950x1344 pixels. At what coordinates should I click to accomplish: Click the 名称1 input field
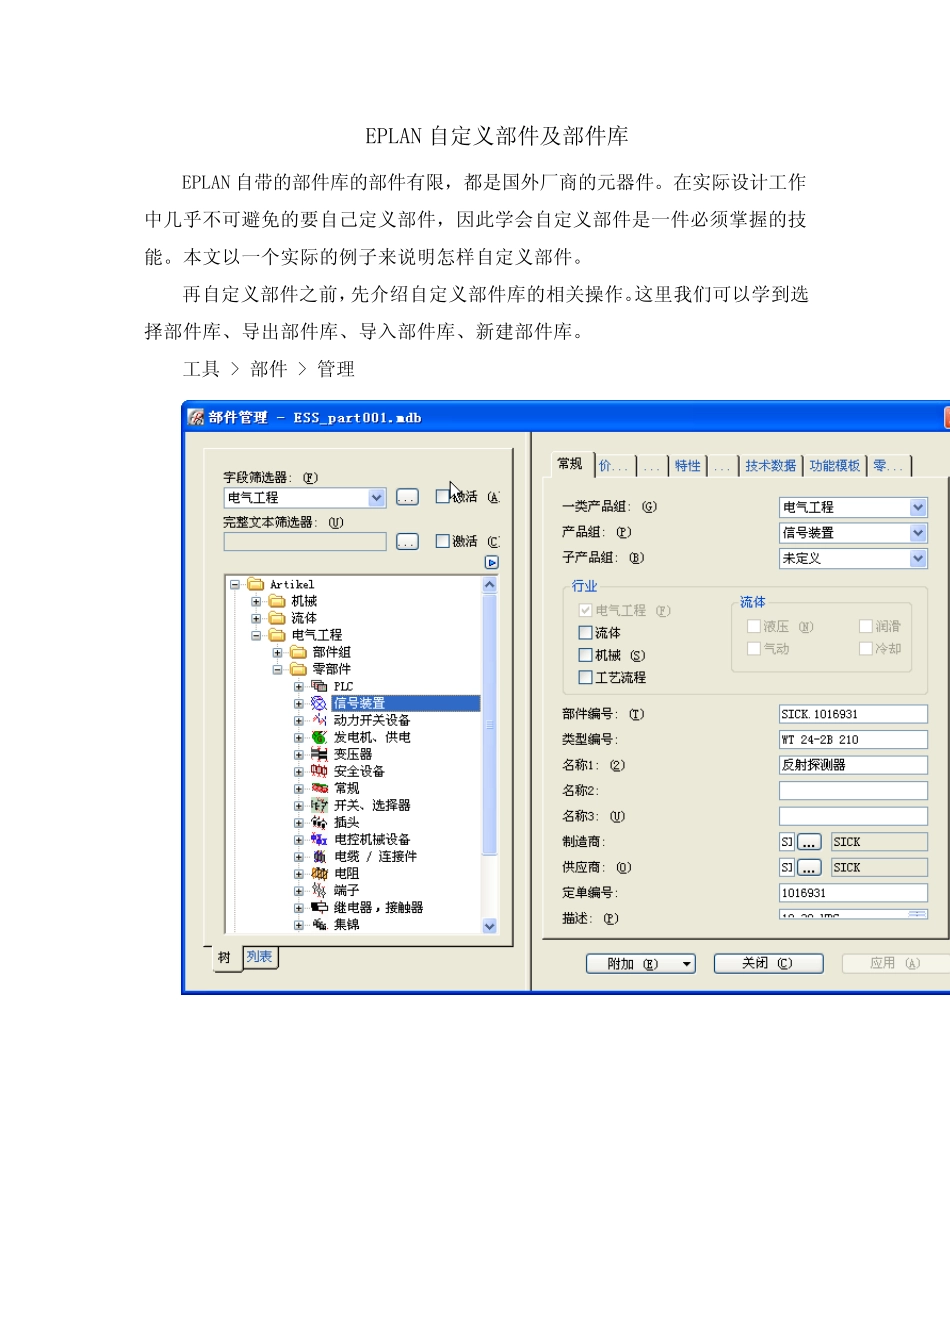pyautogui.click(x=853, y=765)
